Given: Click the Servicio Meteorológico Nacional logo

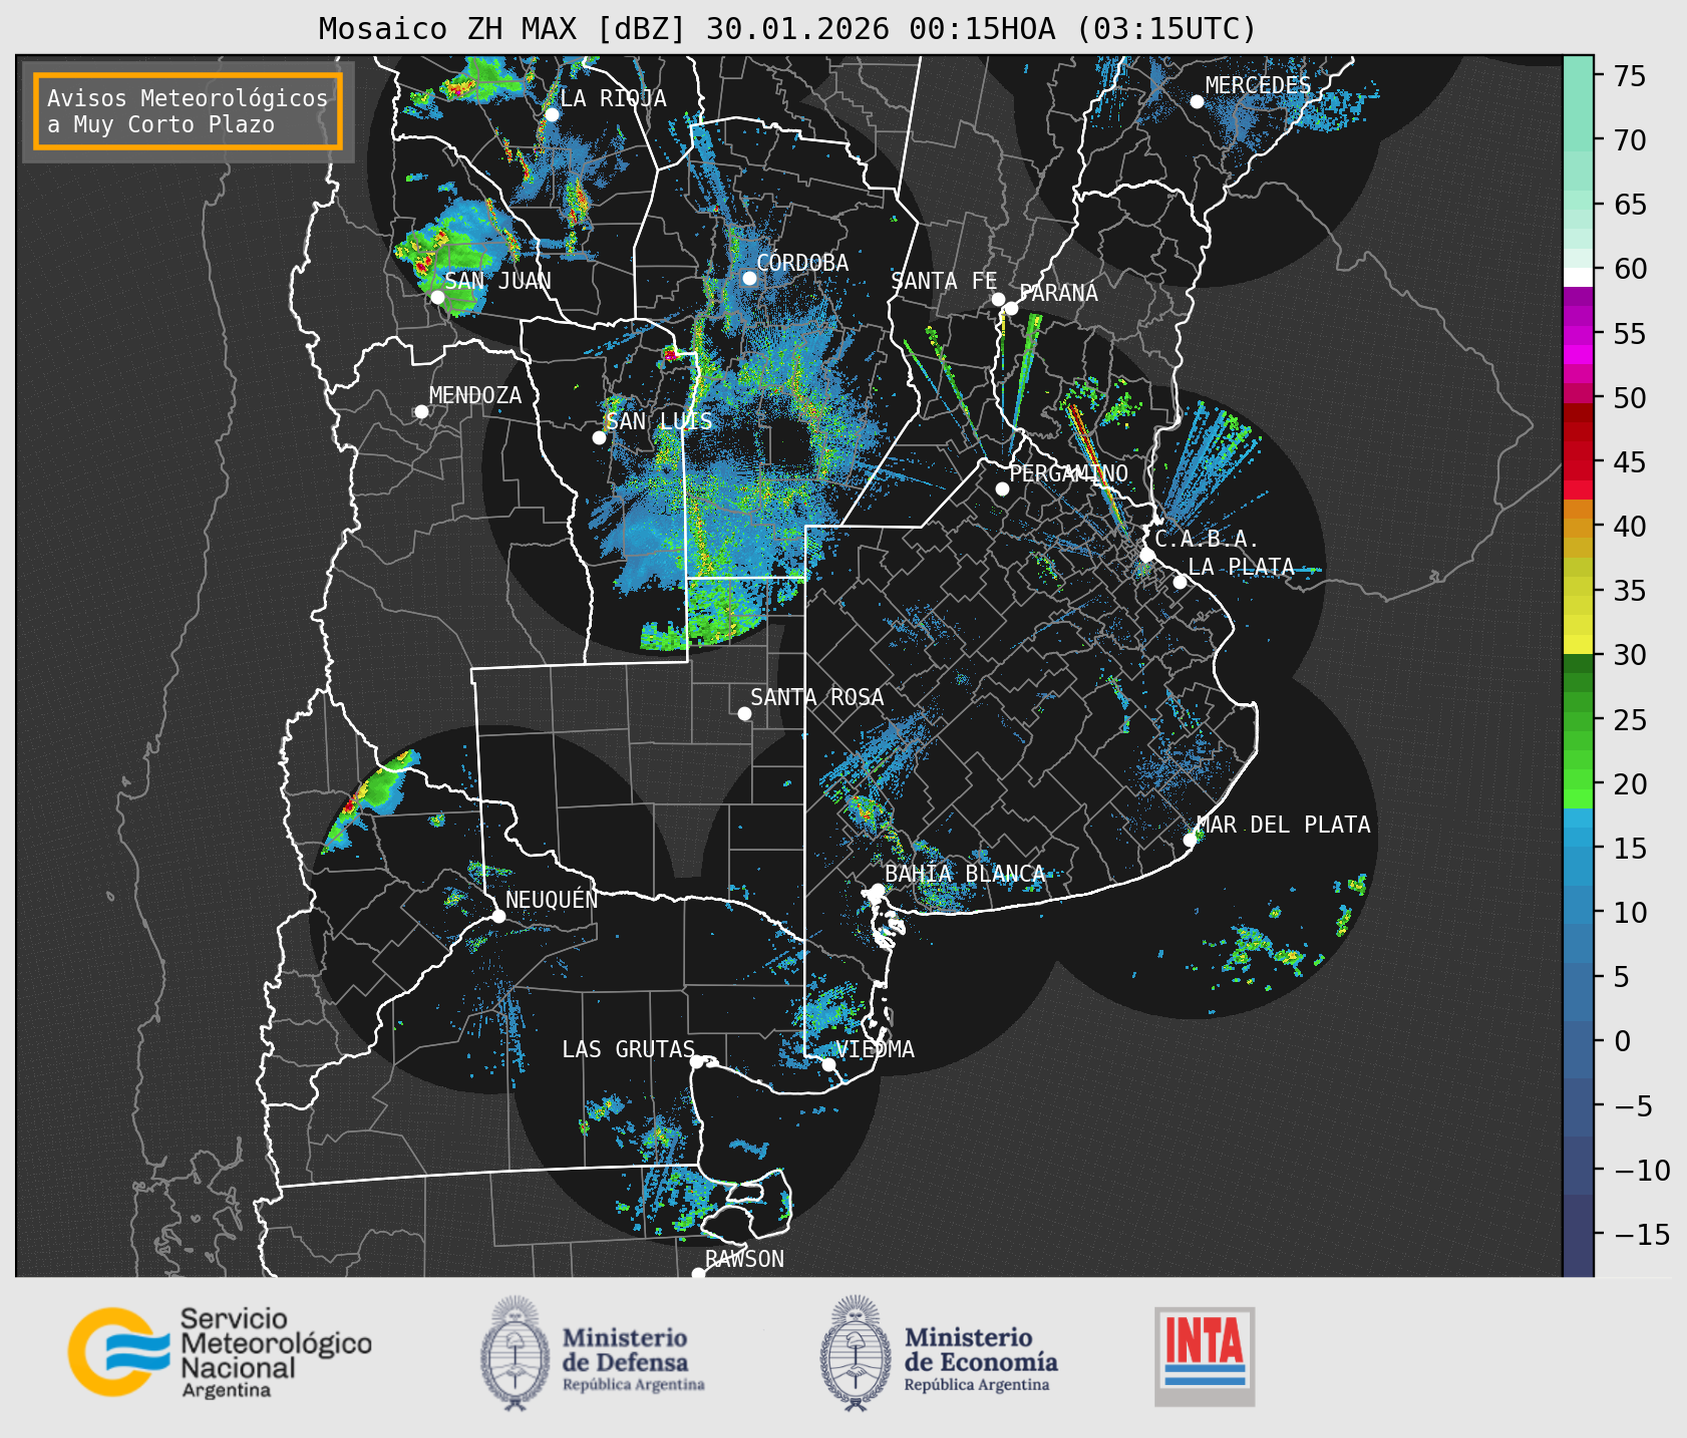Looking at the screenshot, I should (x=220, y=1352).
